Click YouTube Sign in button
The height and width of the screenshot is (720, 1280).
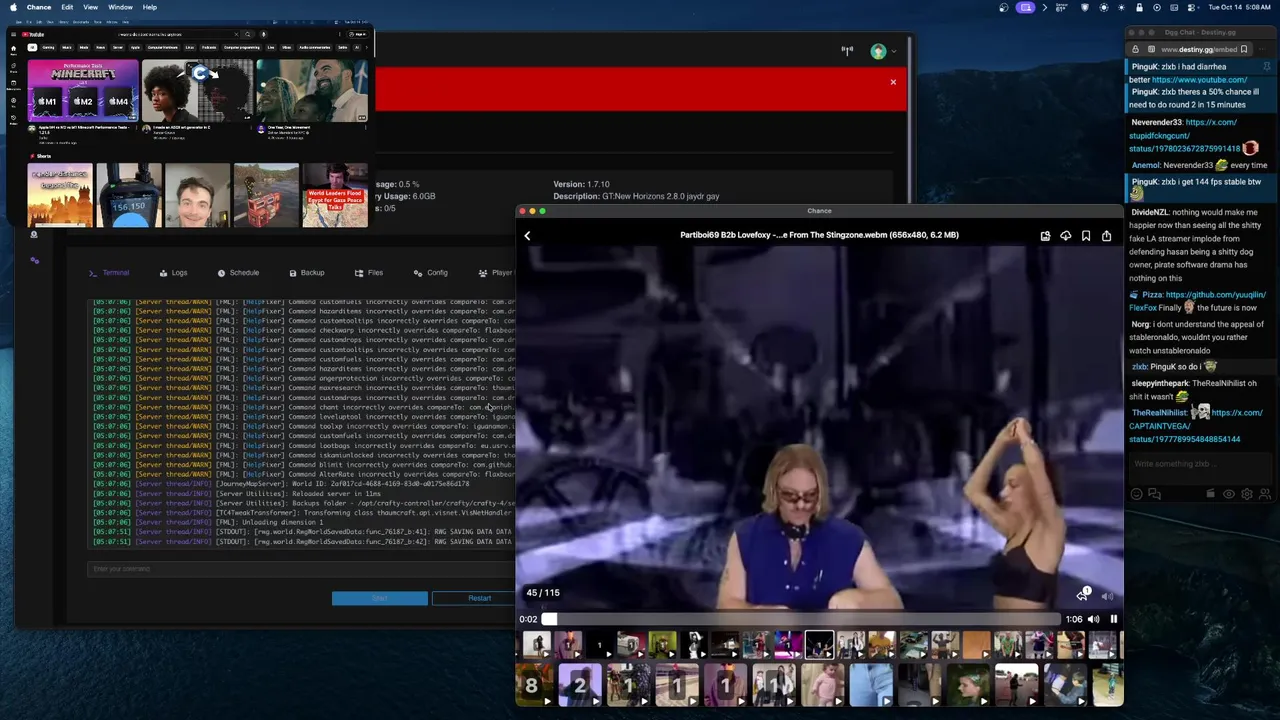(358, 34)
